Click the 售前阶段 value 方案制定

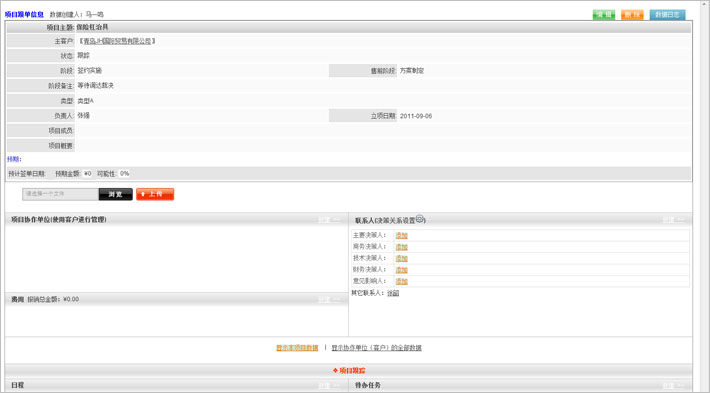(x=412, y=71)
